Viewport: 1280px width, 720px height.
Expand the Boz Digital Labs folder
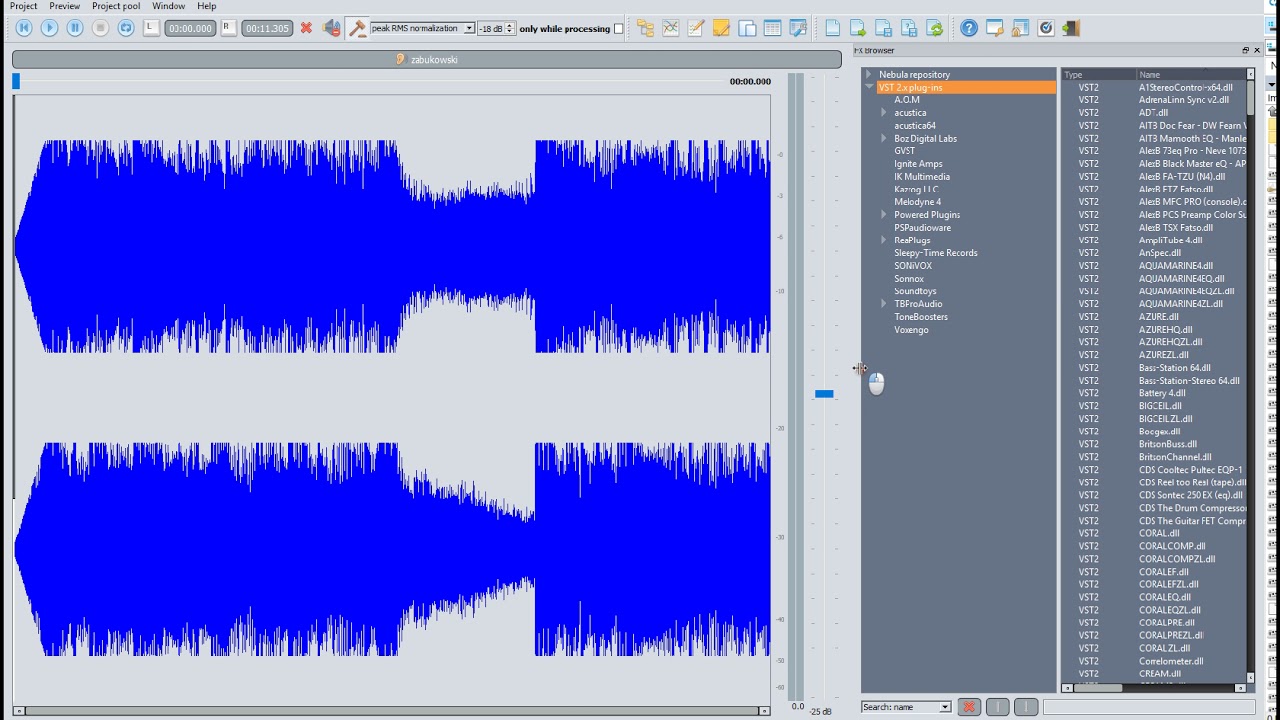coord(884,138)
